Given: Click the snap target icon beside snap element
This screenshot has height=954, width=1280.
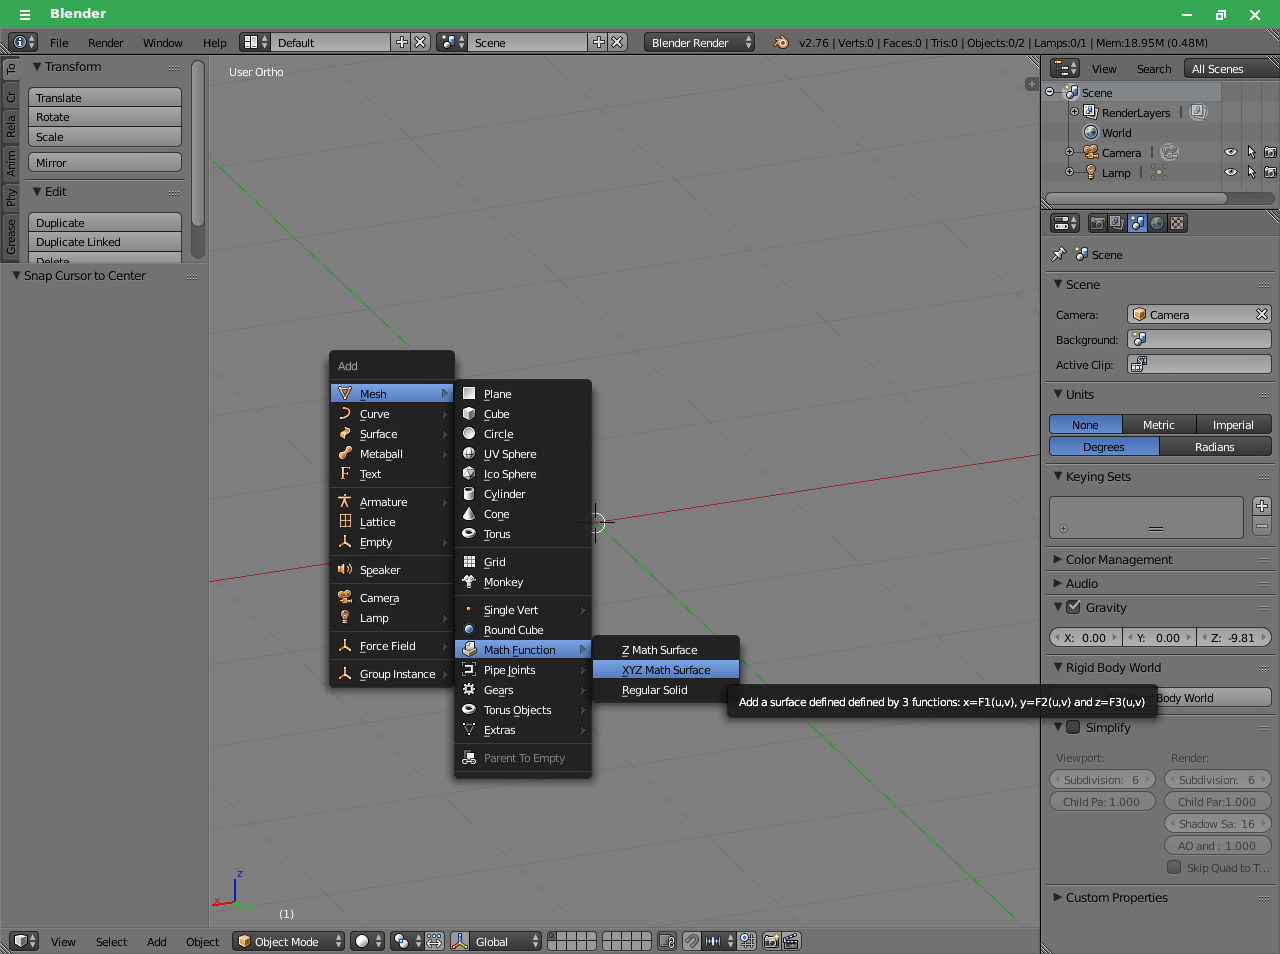Looking at the screenshot, I should point(747,941).
